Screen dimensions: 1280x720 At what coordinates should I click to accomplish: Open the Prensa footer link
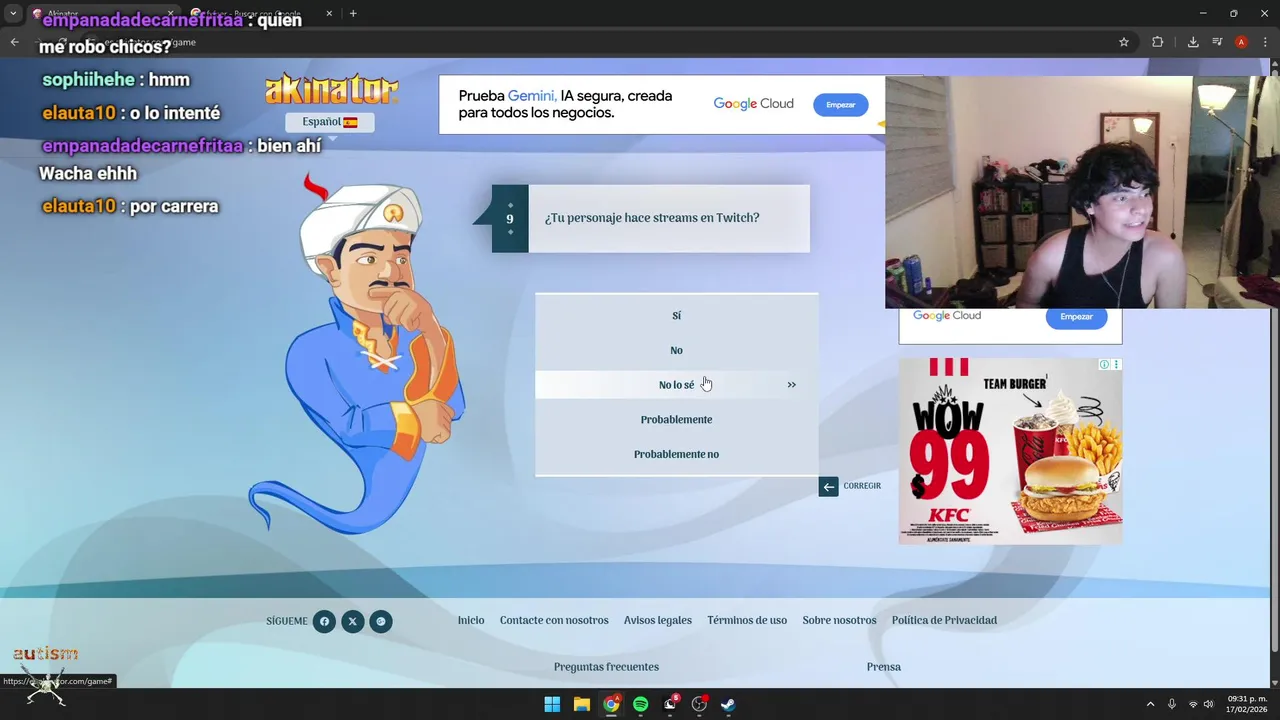click(884, 667)
